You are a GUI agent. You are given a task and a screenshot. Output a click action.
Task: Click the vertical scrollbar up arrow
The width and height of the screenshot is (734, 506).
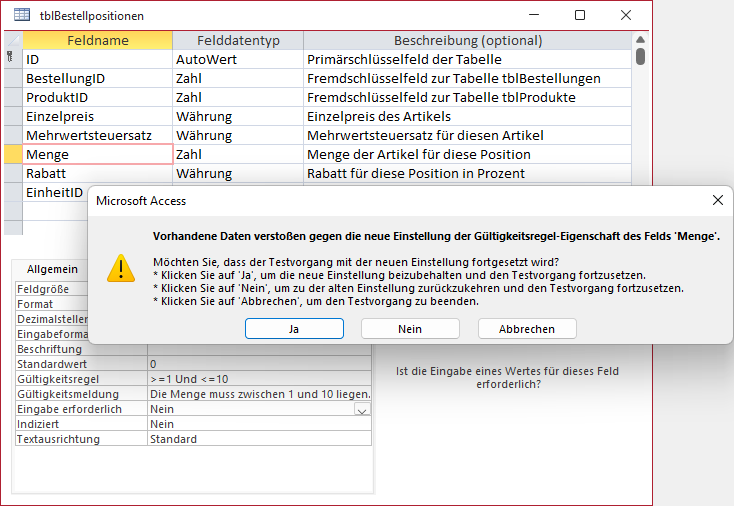tap(641, 40)
